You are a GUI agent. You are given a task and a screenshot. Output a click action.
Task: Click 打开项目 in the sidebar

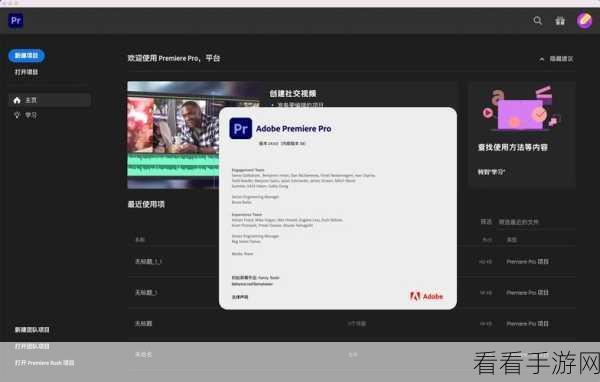click(26, 72)
